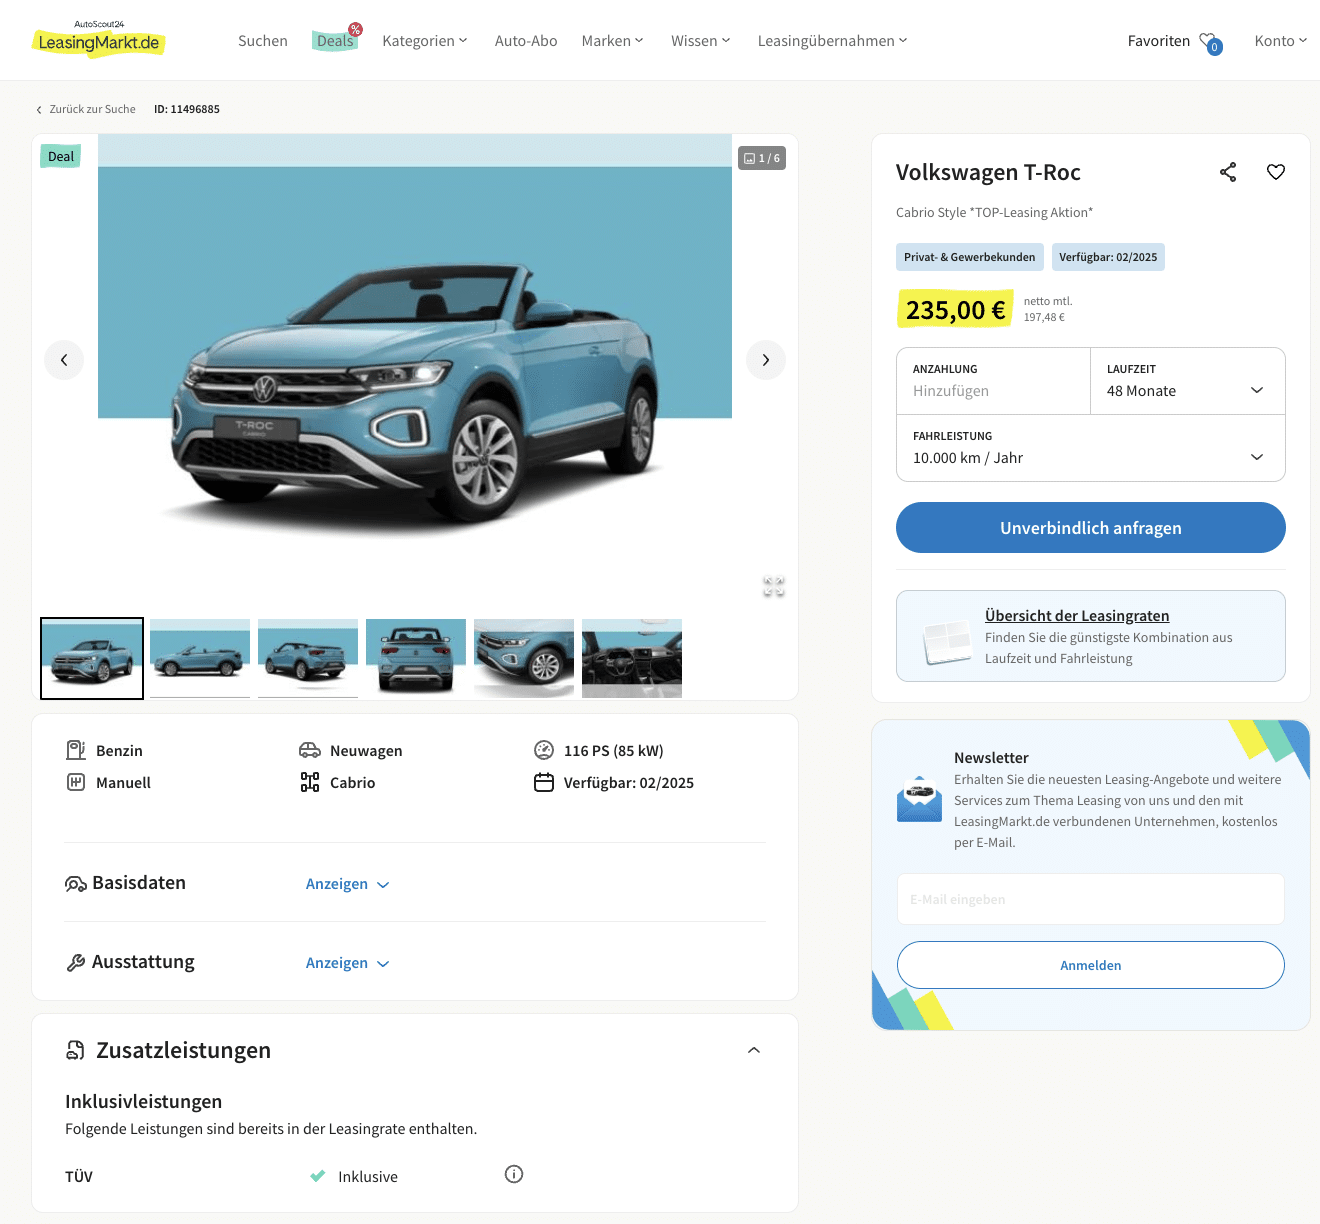Image resolution: width=1320 pixels, height=1224 pixels.
Task: Expand the Kategorien menu
Action: (425, 41)
